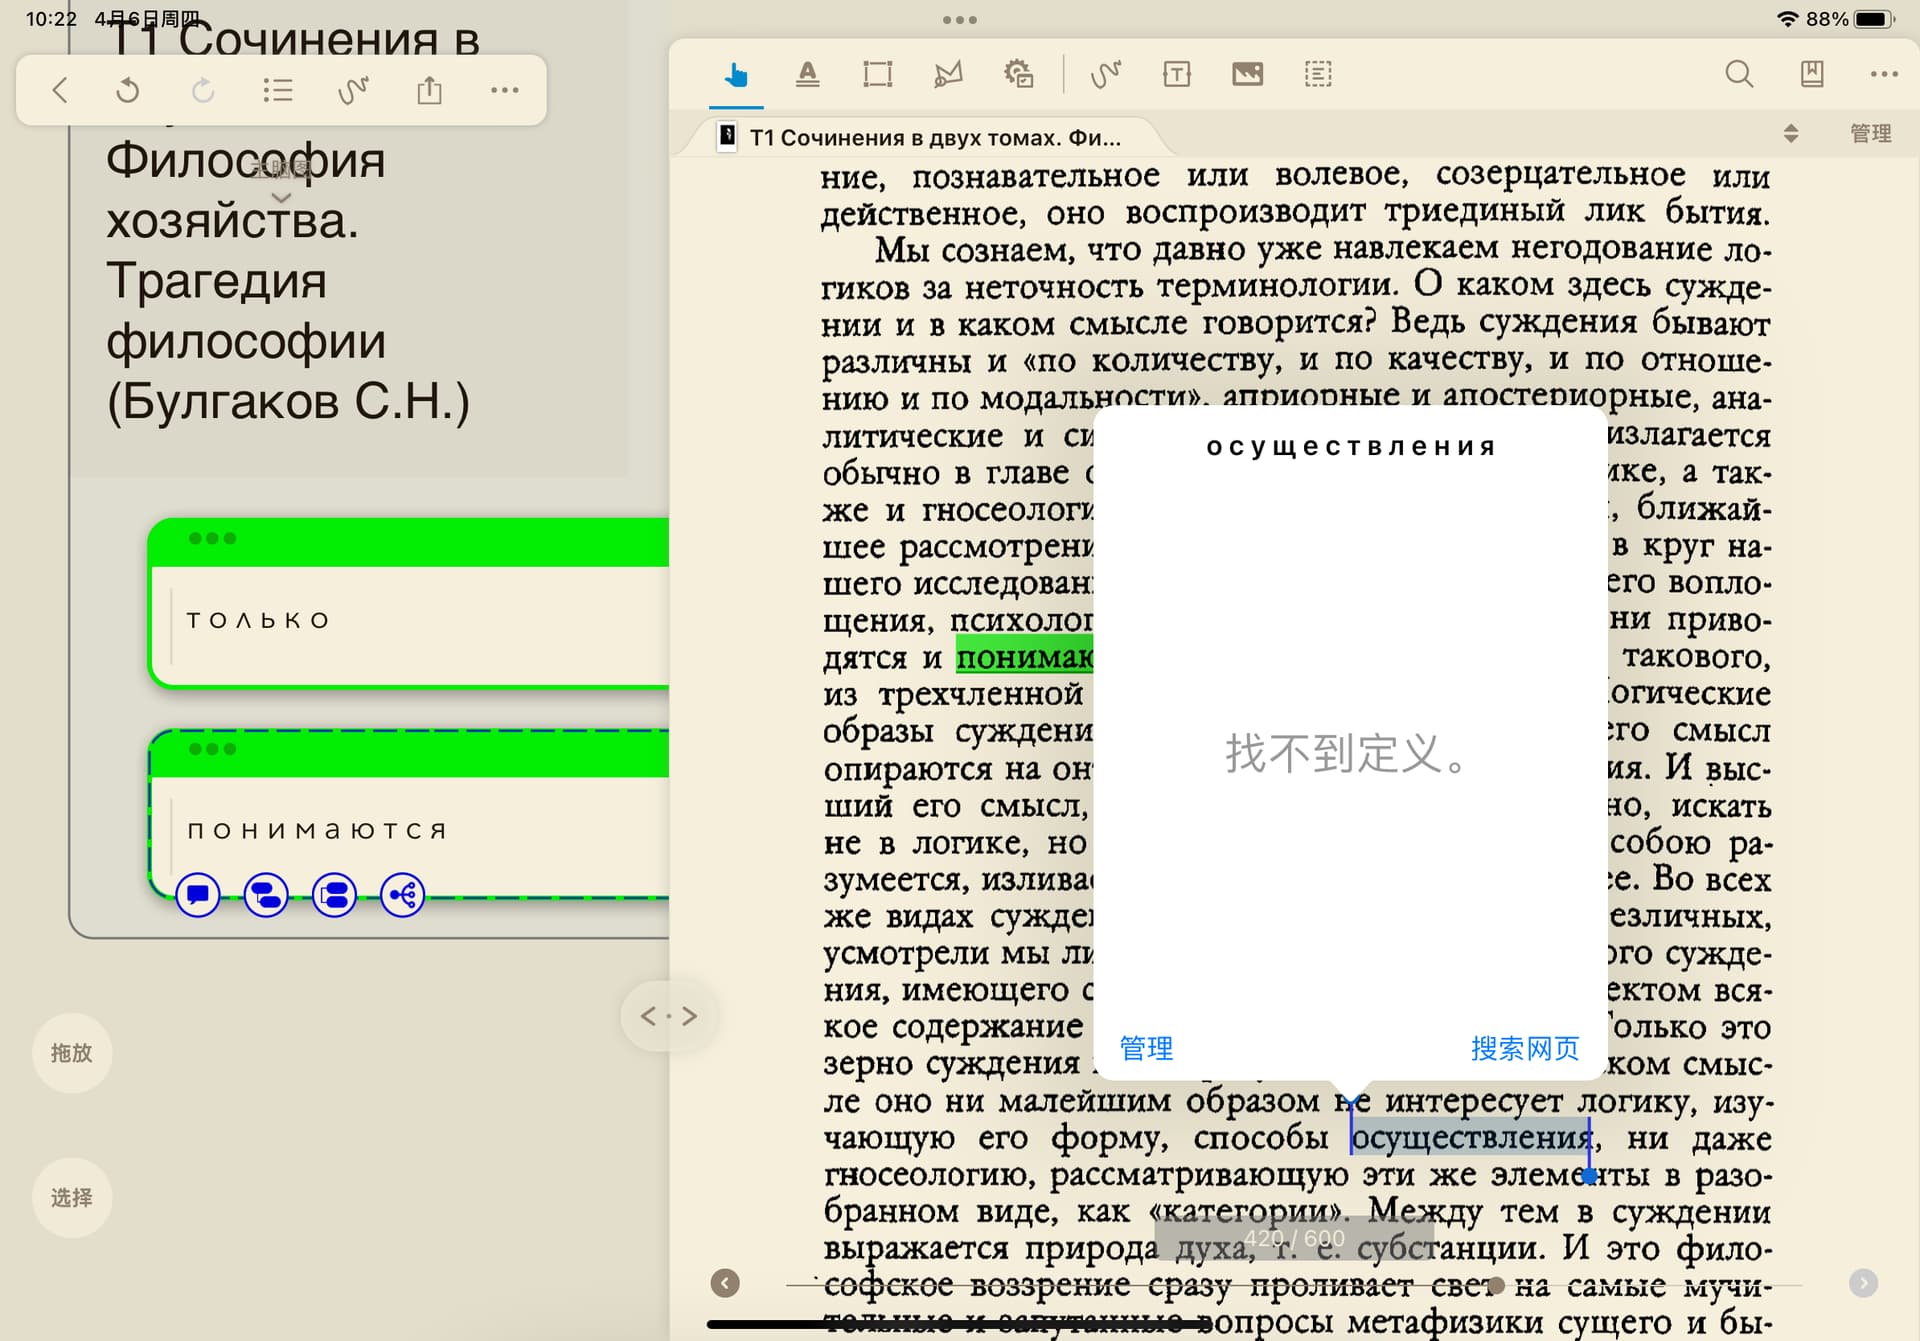
Task: Click 管理 at top right of document
Action: click(x=1870, y=134)
